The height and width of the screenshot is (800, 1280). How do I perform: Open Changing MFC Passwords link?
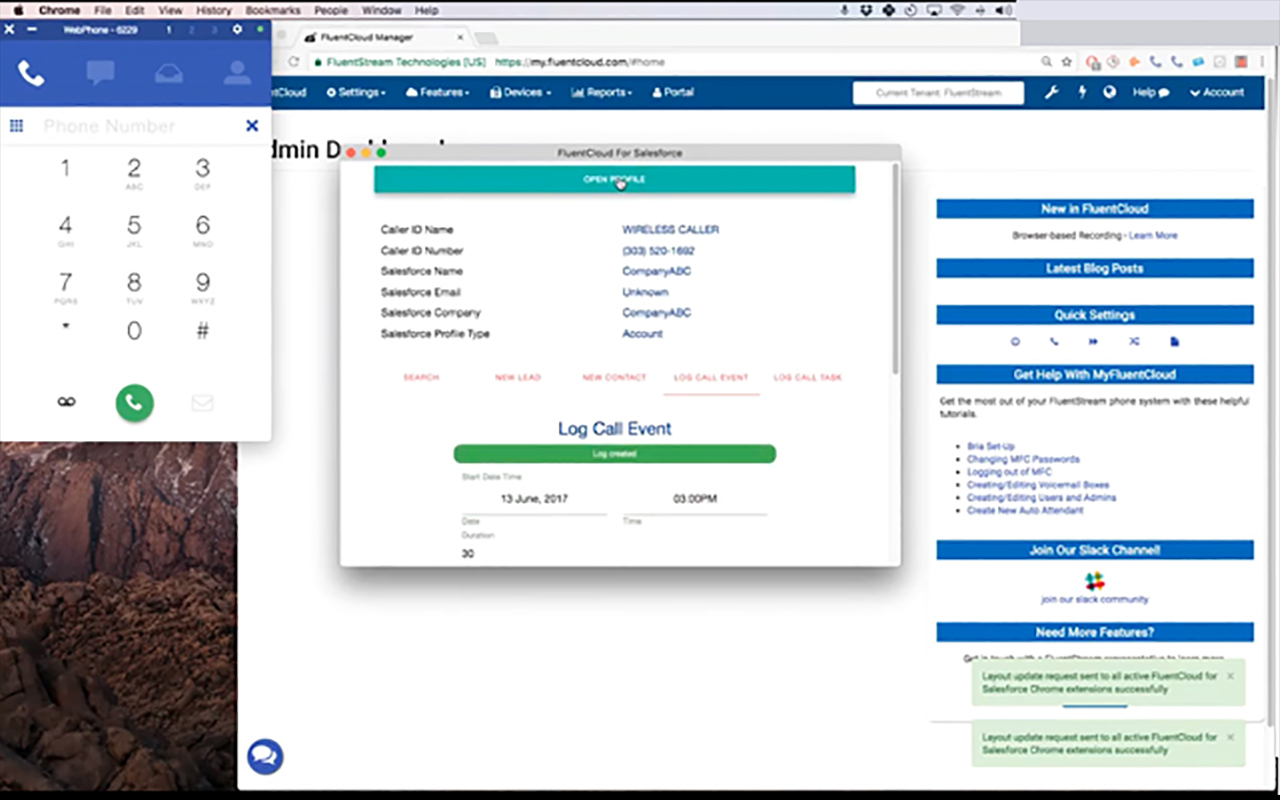coord(1023,459)
